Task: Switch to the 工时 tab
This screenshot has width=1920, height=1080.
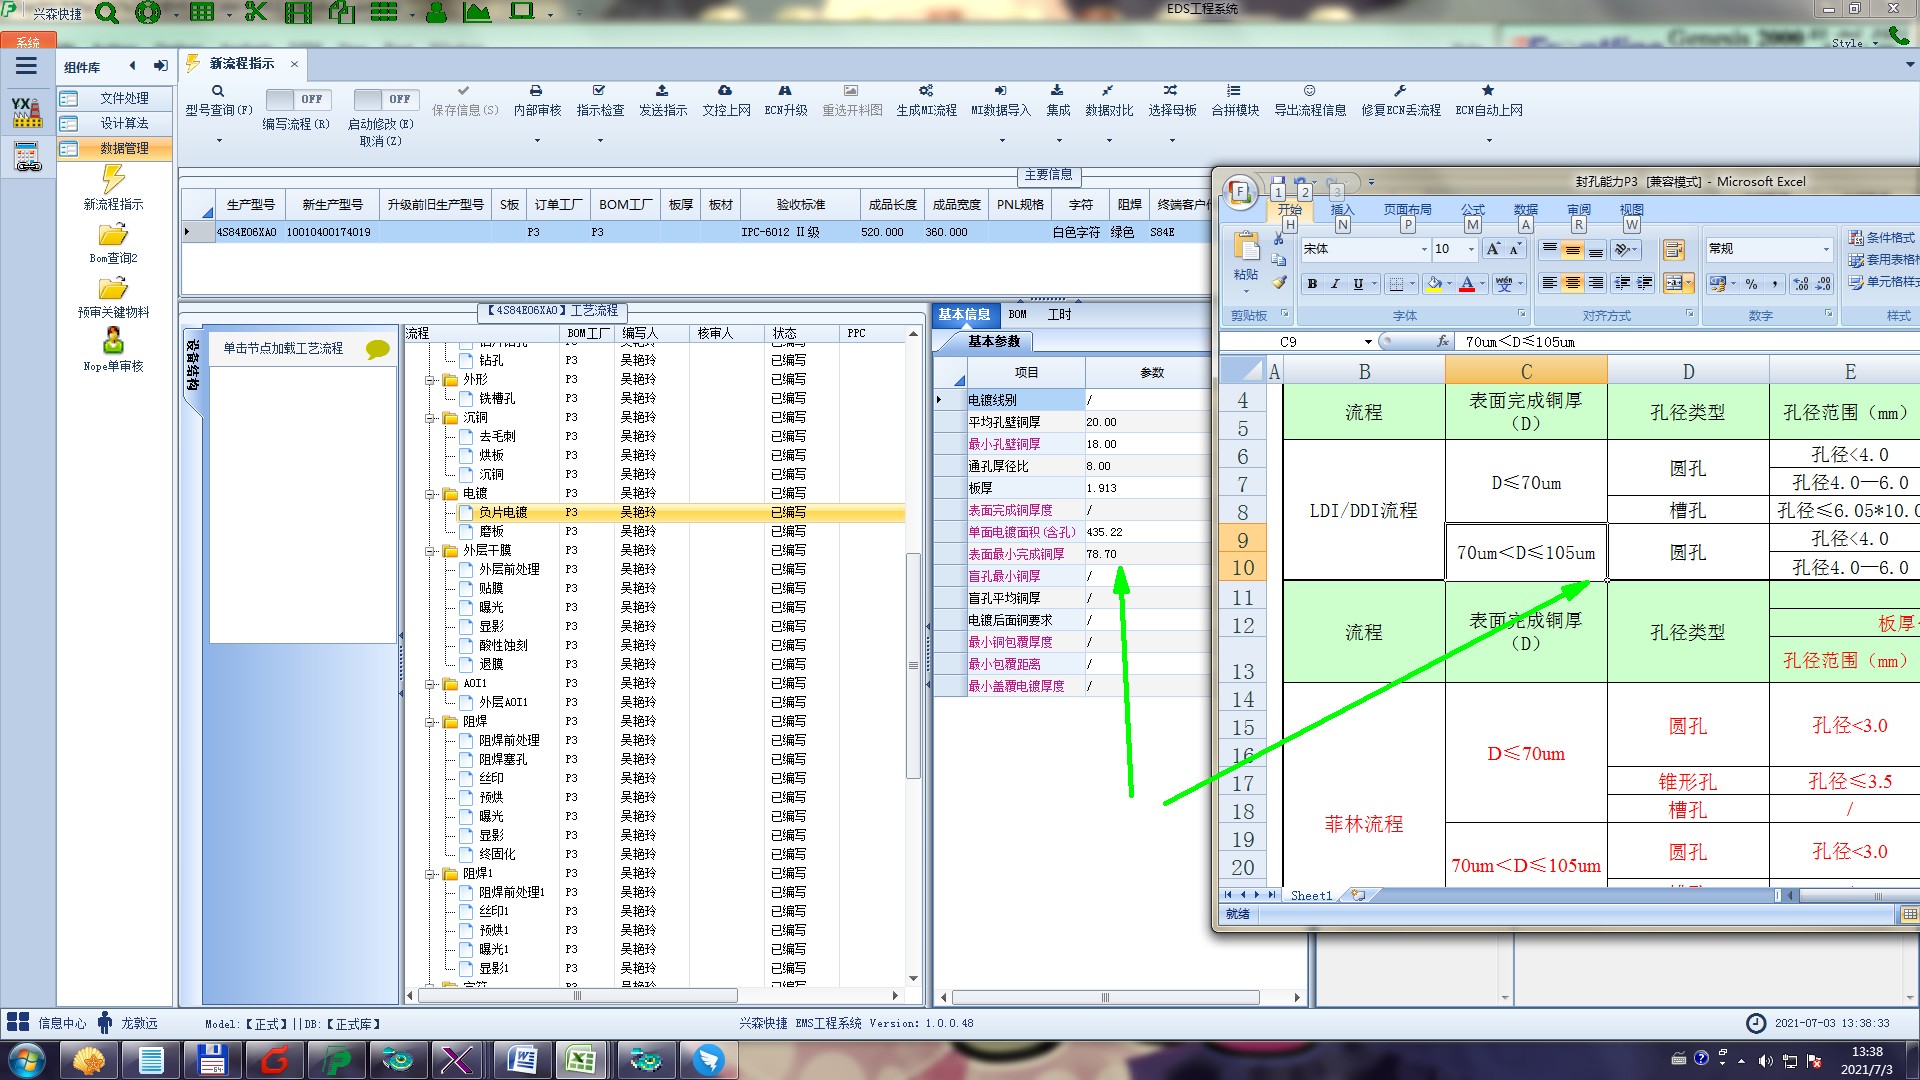Action: pos(1059,314)
